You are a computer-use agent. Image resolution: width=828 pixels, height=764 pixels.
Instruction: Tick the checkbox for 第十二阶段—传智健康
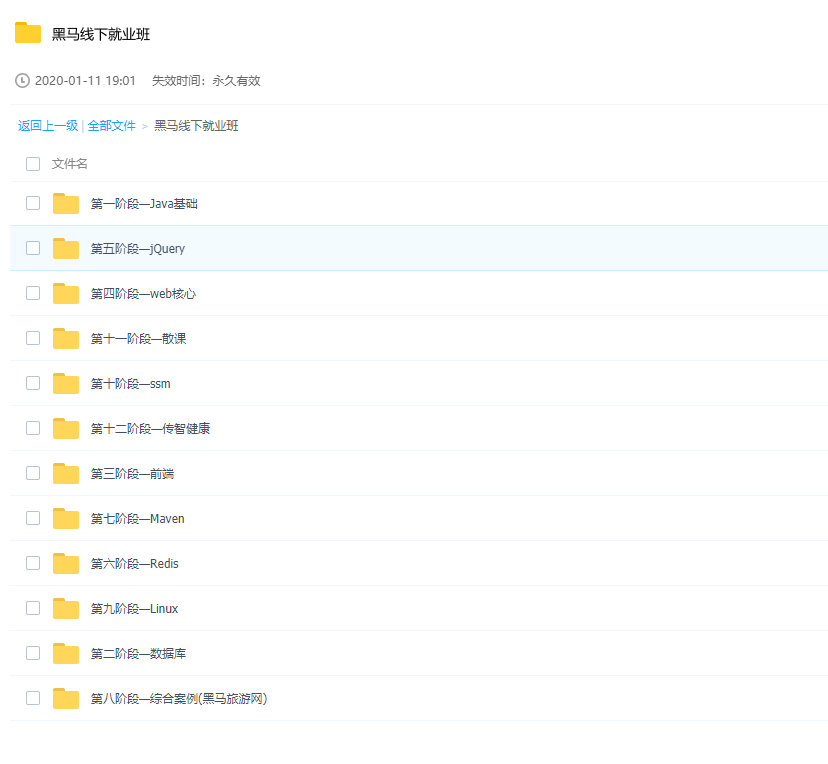point(33,428)
